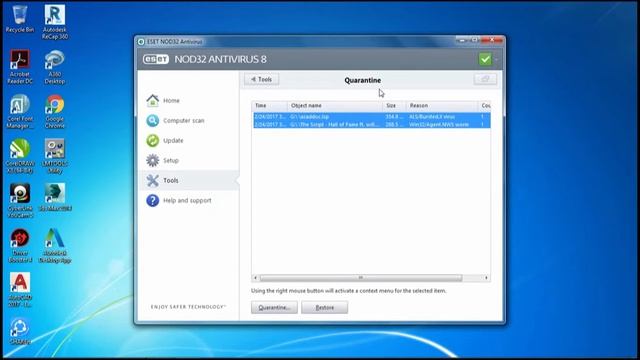Go back to Tools page
Image resolution: width=640 pixels, height=360 pixels.
[x=262, y=79]
